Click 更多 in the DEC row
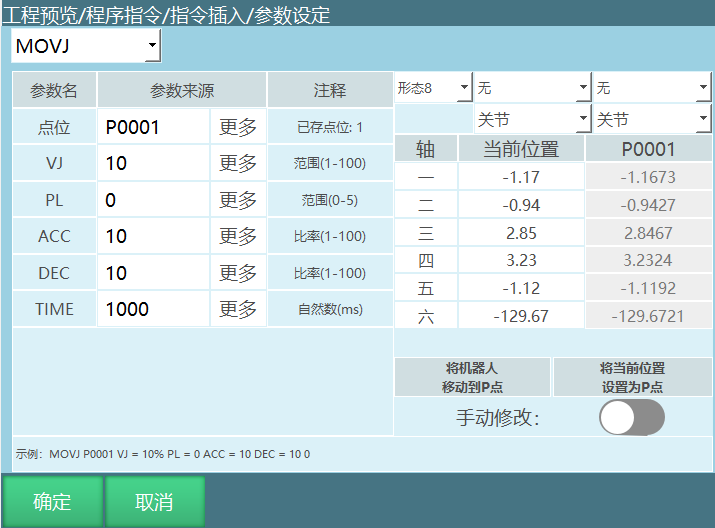 point(238,273)
